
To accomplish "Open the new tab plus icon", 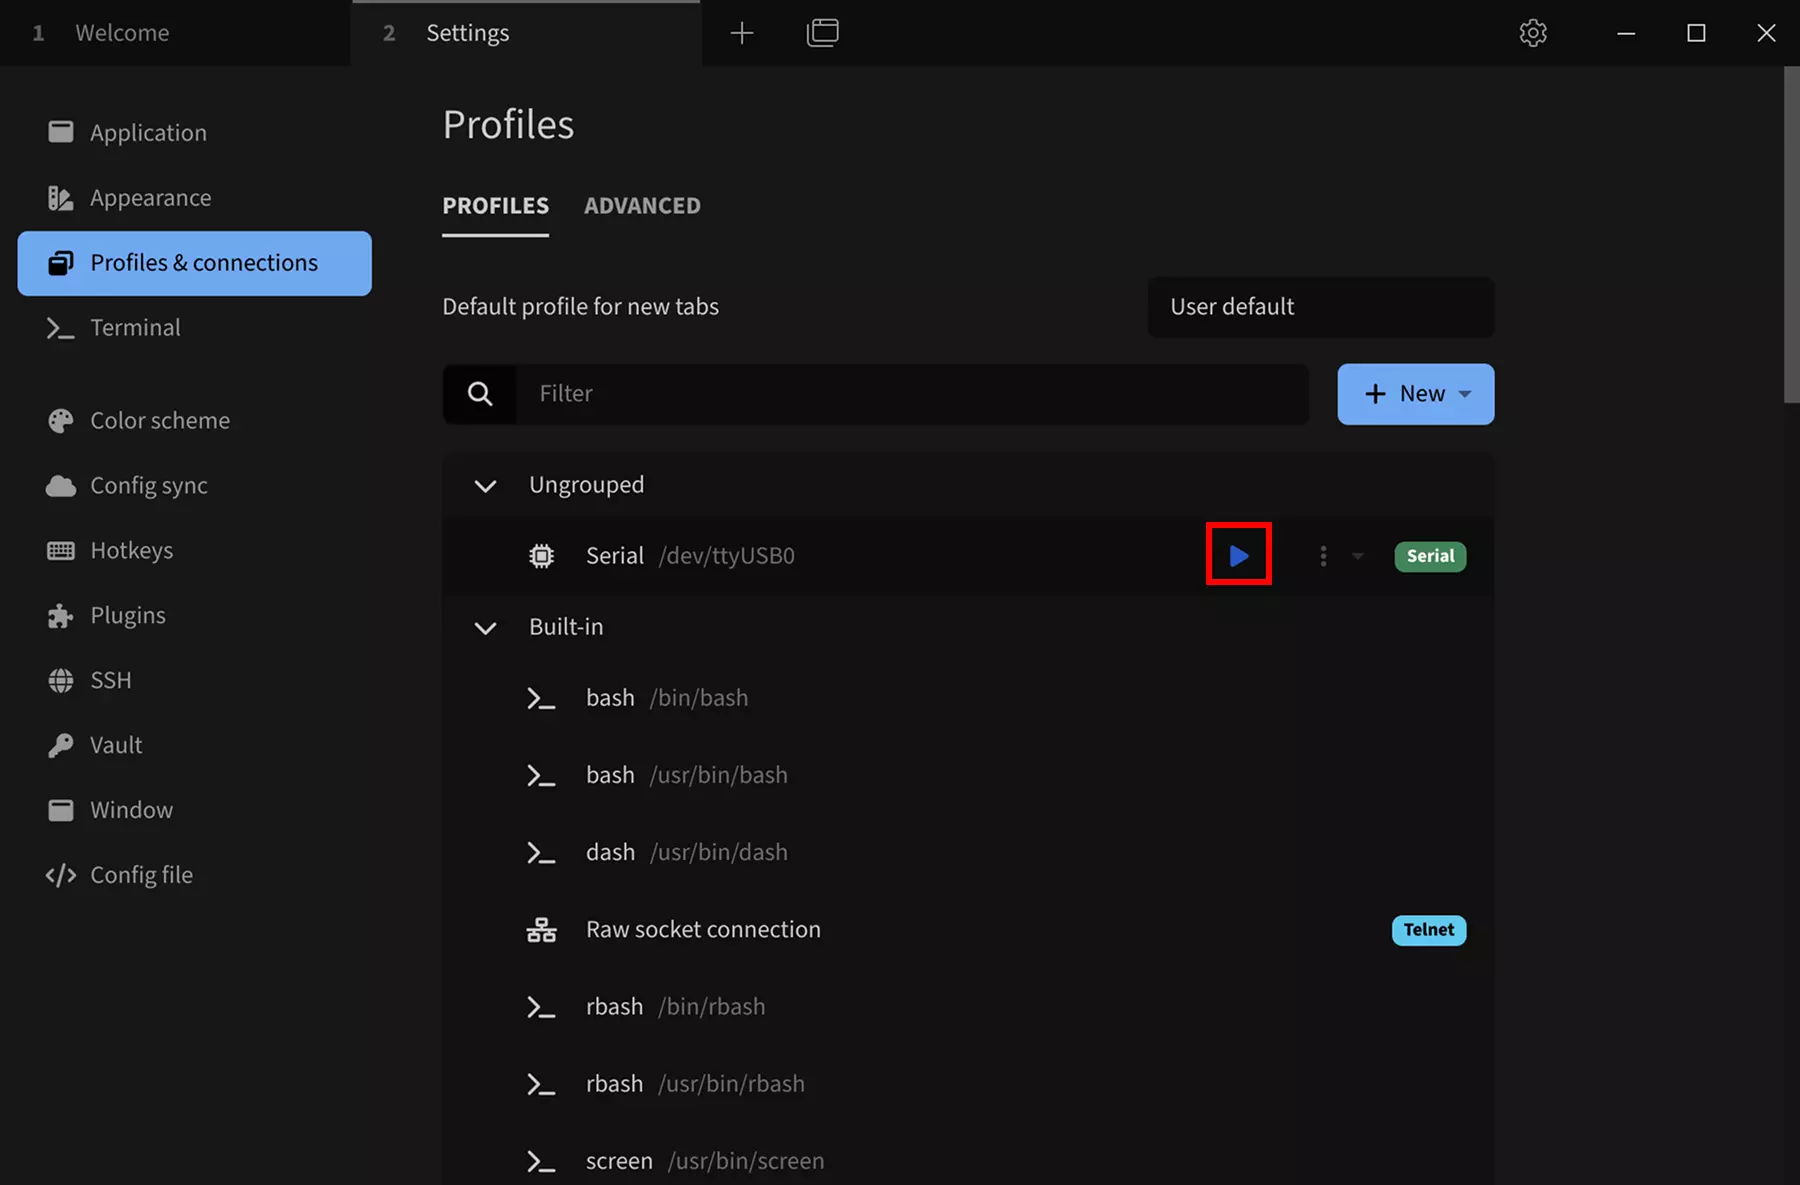I will (741, 33).
